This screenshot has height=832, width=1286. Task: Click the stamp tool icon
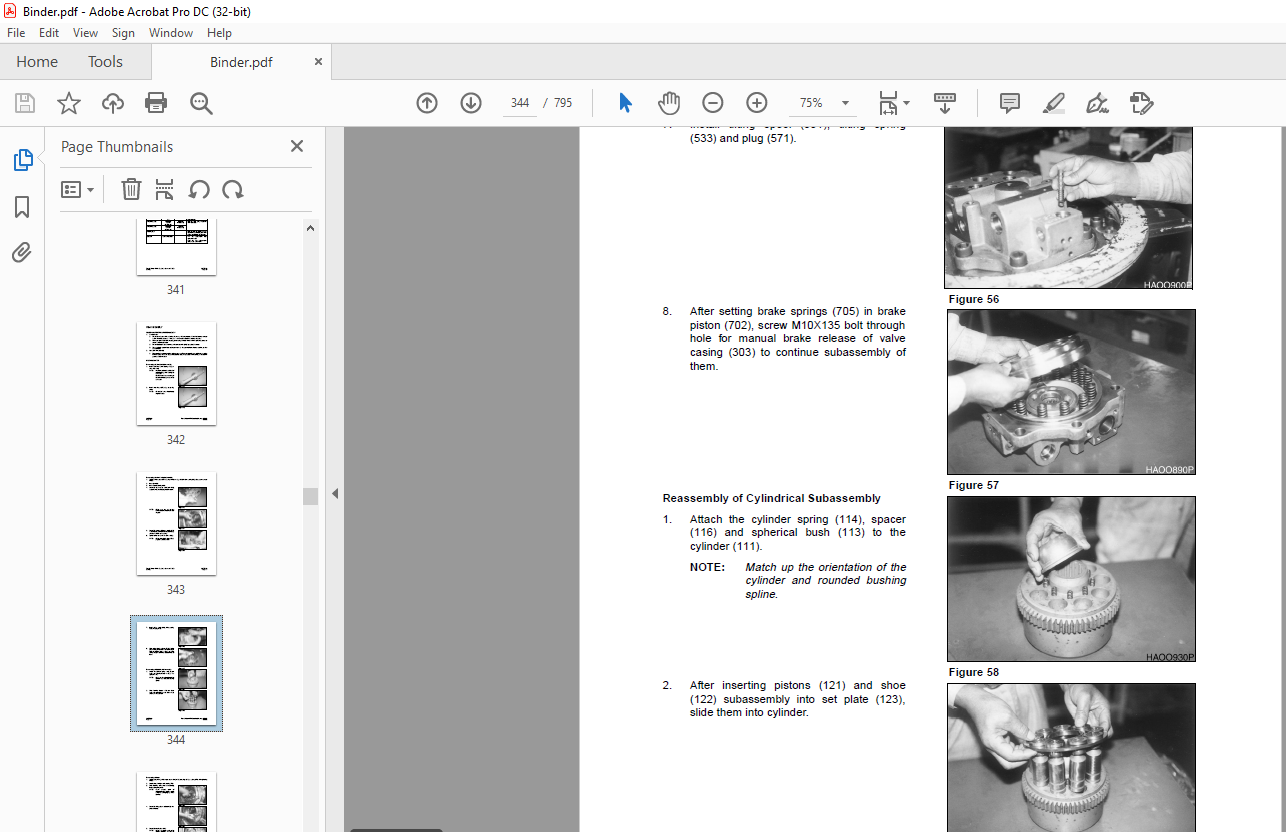[x=1142, y=103]
